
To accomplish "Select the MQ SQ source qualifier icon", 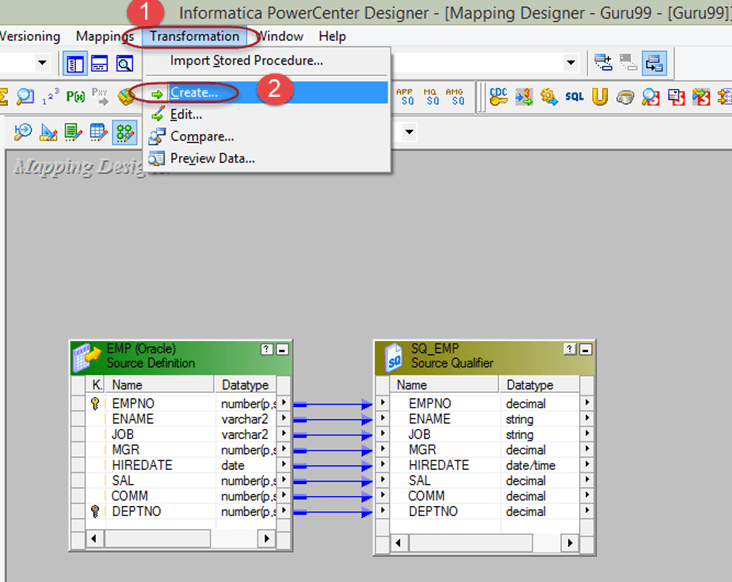I will 430,97.
